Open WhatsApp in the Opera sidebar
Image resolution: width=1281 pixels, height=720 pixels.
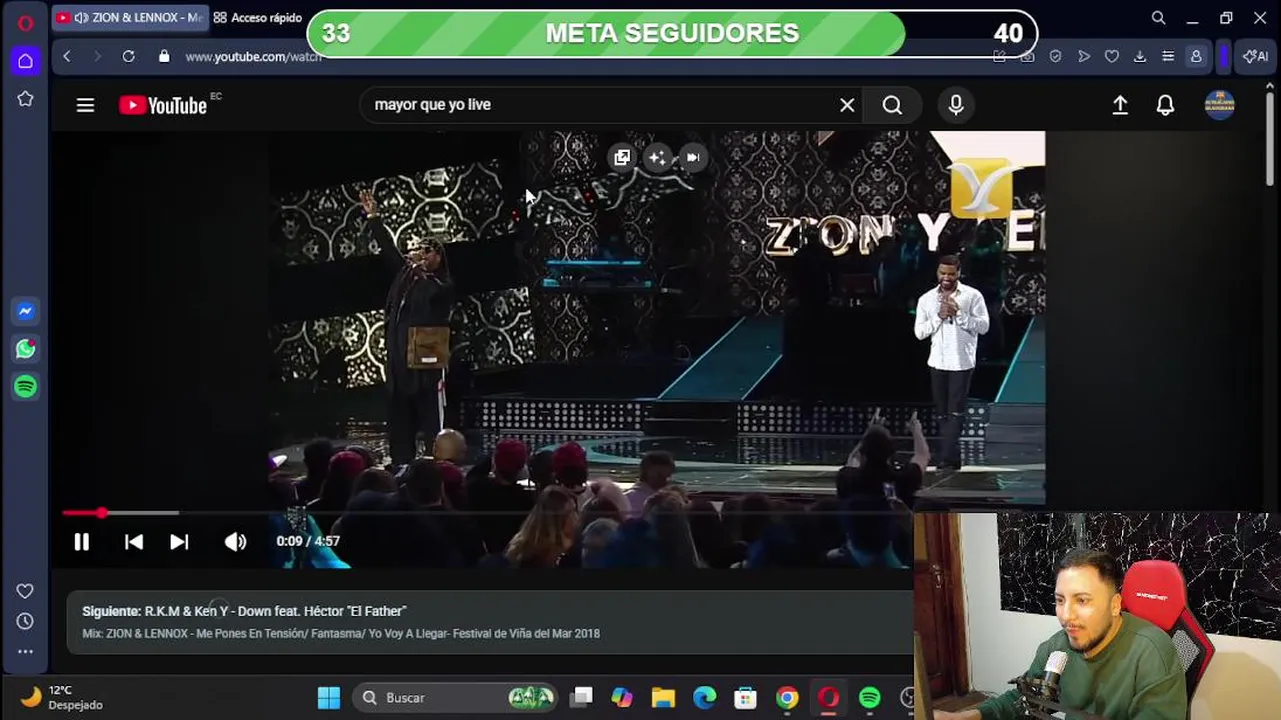(x=26, y=348)
